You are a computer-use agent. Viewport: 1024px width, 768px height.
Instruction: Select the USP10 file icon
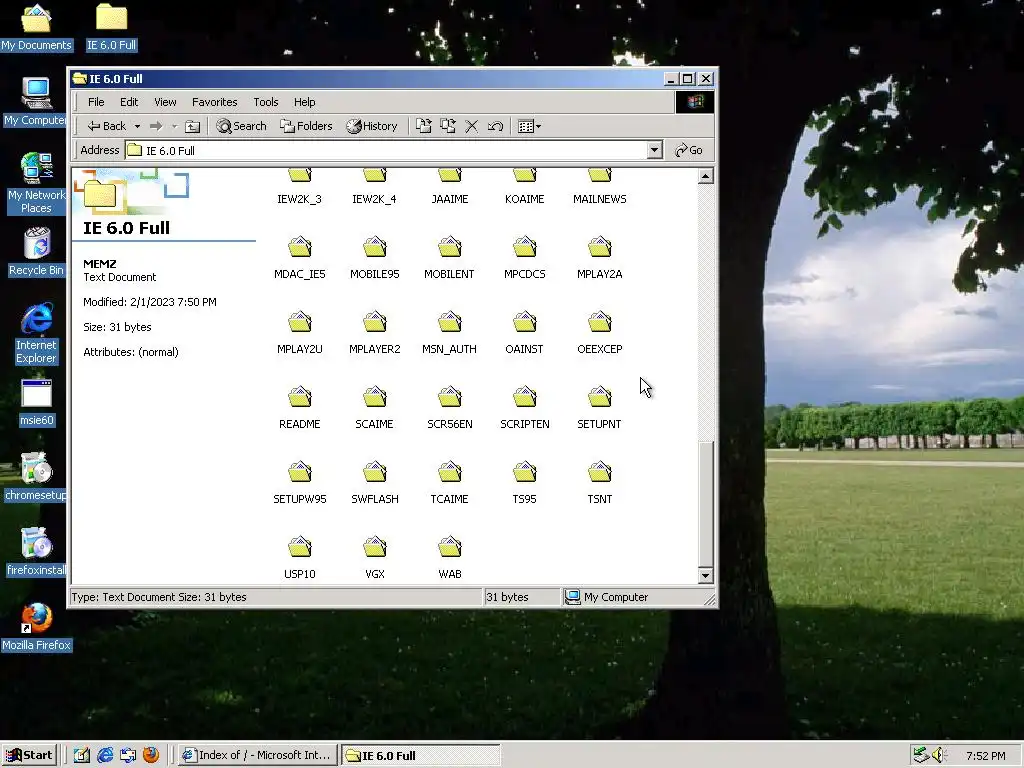[300, 547]
